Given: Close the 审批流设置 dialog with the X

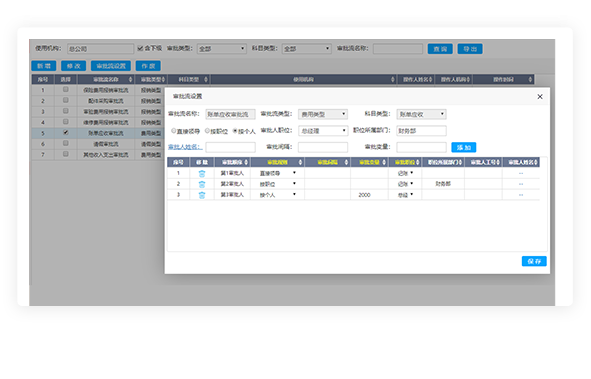Looking at the screenshot, I should pyautogui.click(x=540, y=97).
